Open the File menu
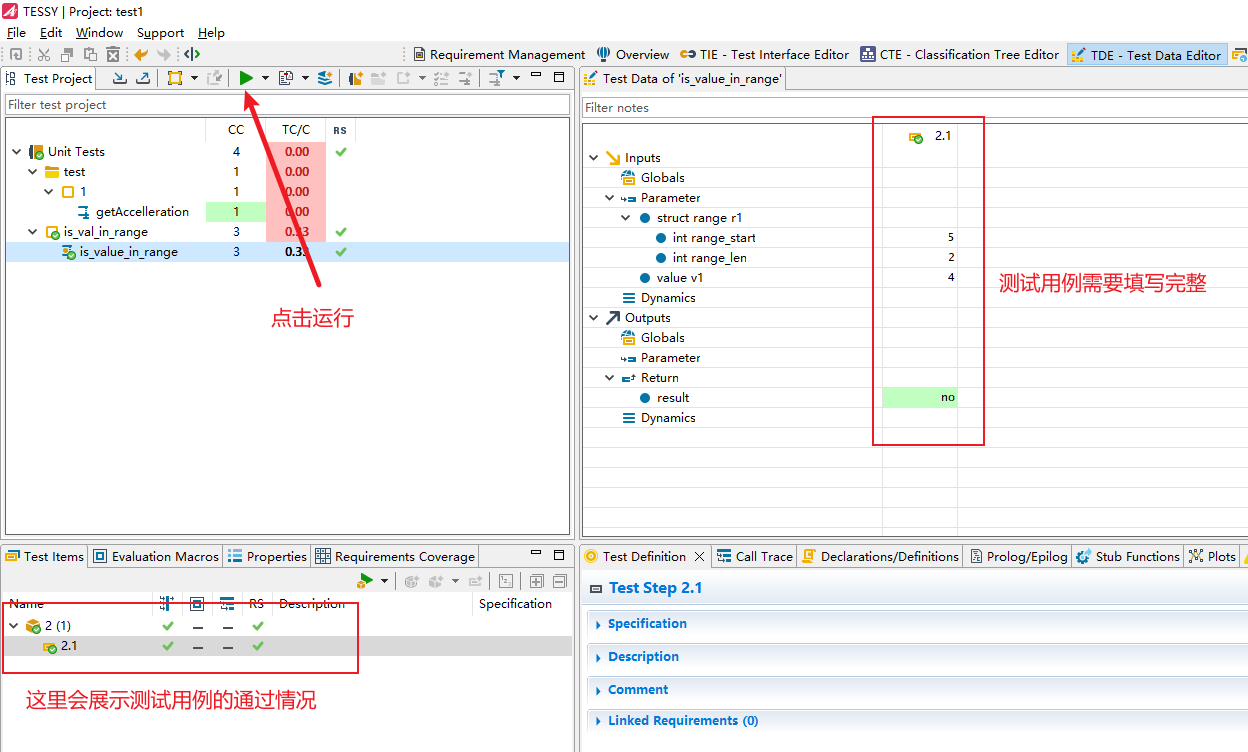Screen dimensions: 1248x752 pyautogui.click(x=17, y=33)
